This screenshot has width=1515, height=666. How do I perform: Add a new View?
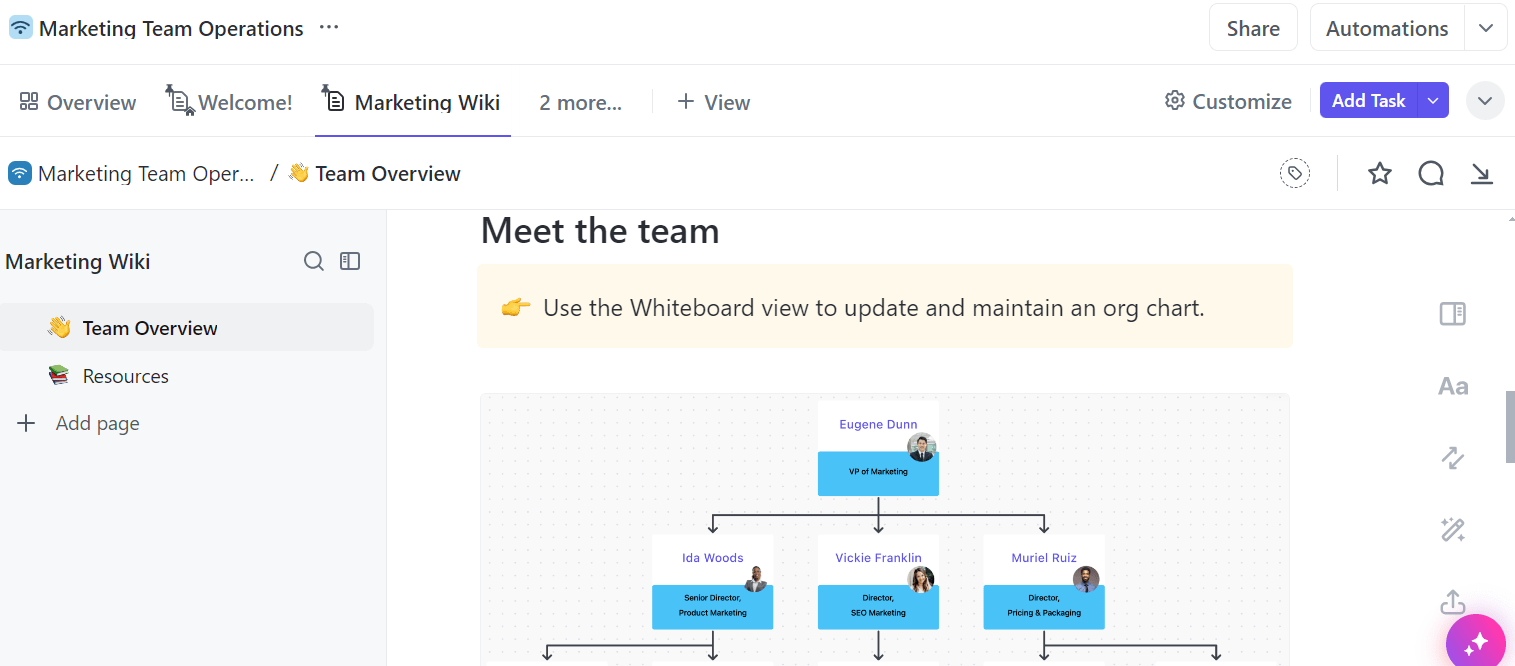coord(714,102)
